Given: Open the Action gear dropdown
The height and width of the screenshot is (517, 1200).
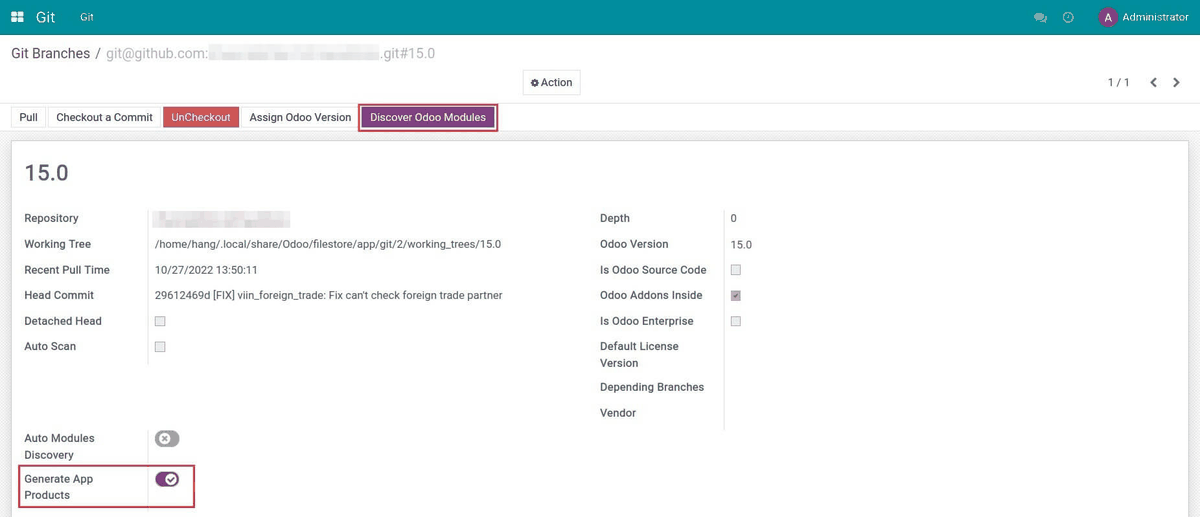Looking at the screenshot, I should click(551, 82).
